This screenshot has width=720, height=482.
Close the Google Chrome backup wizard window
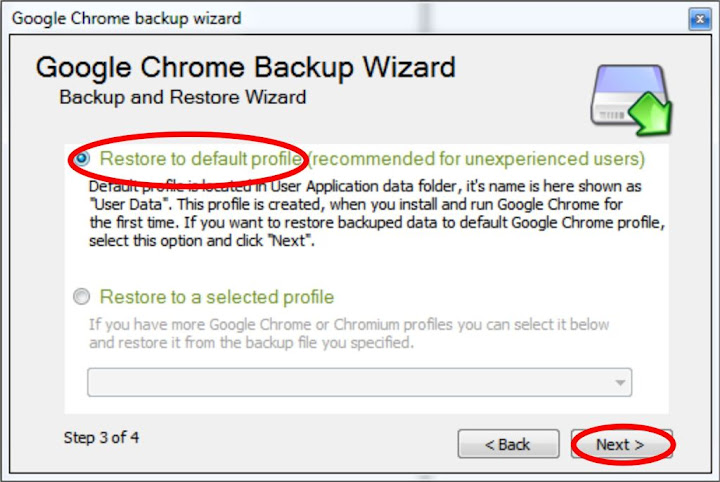coord(700,19)
